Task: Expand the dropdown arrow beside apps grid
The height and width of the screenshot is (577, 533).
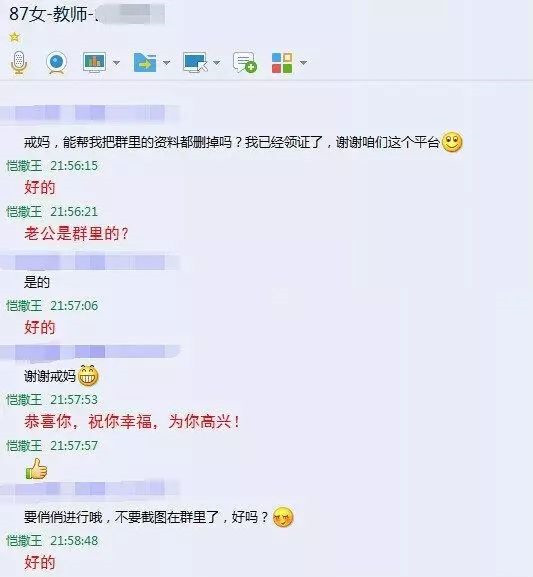Action: point(303,63)
